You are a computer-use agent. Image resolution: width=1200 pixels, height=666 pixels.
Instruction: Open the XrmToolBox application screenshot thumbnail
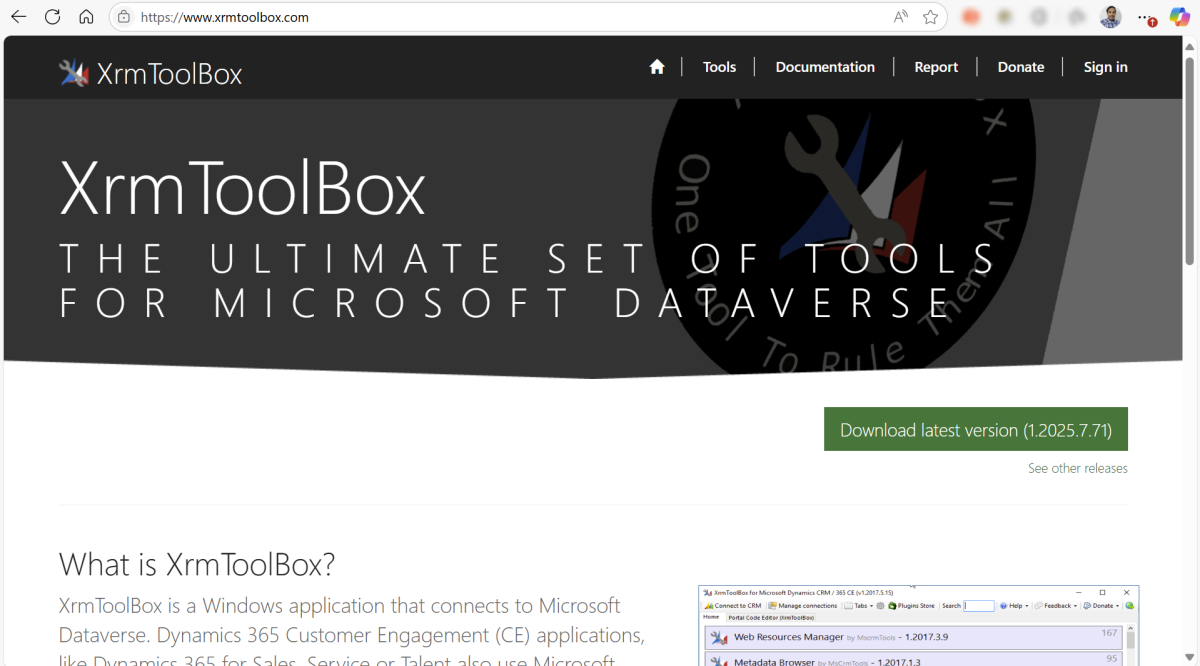(x=918, y=626)
